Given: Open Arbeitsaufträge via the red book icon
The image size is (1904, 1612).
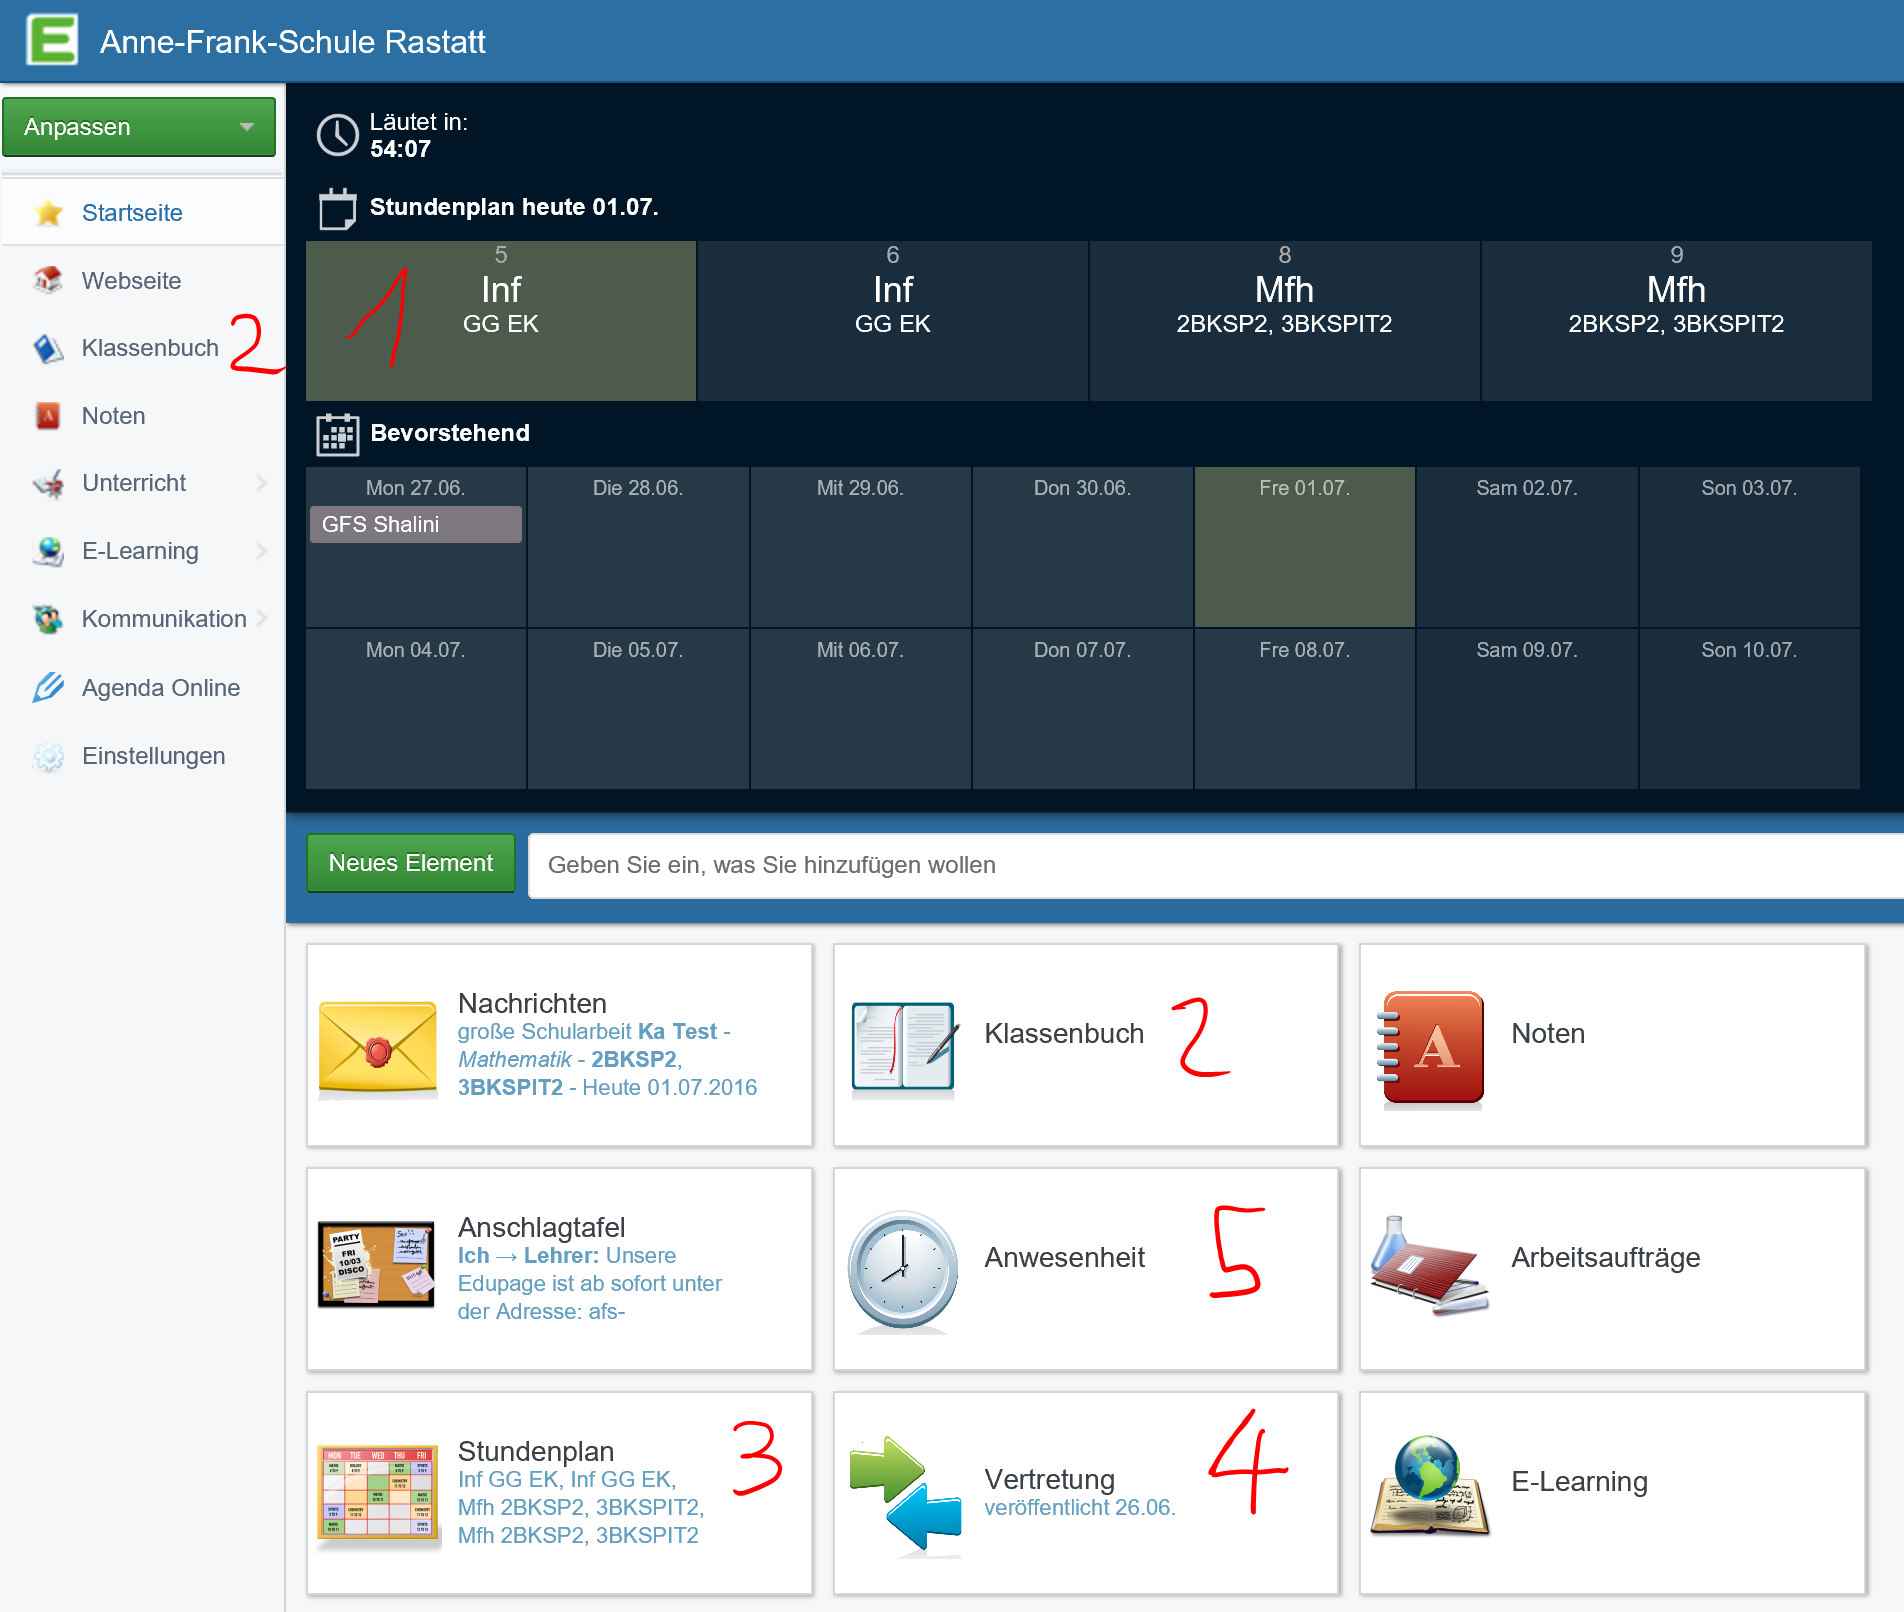Looking at the screenshot, I should pyautogui.click(x=1429, y=1267).
